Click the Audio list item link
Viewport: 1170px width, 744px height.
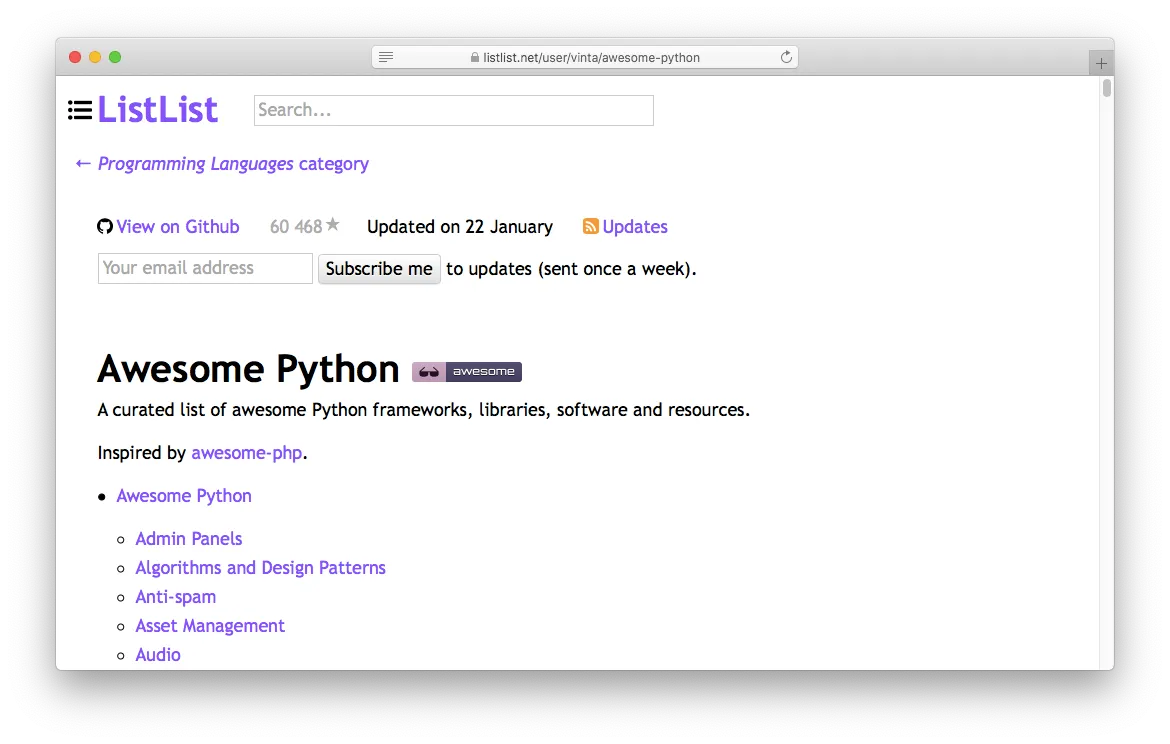pos(157,654)
